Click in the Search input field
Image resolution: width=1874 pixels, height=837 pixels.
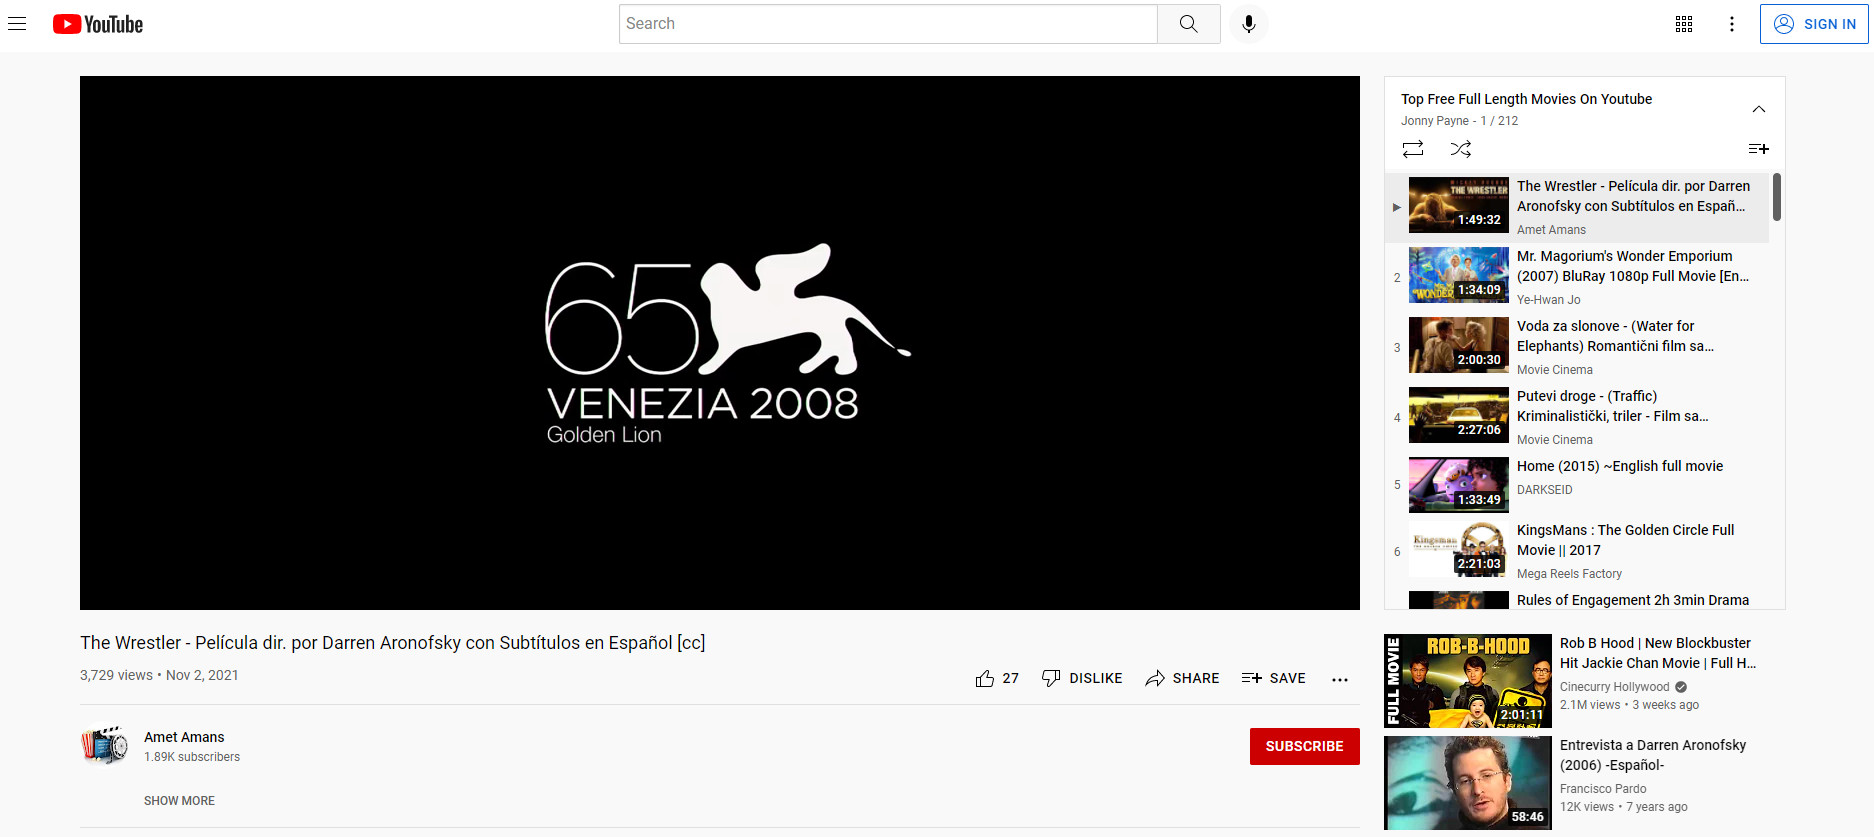pyautogui.click(x=888, y=24)
